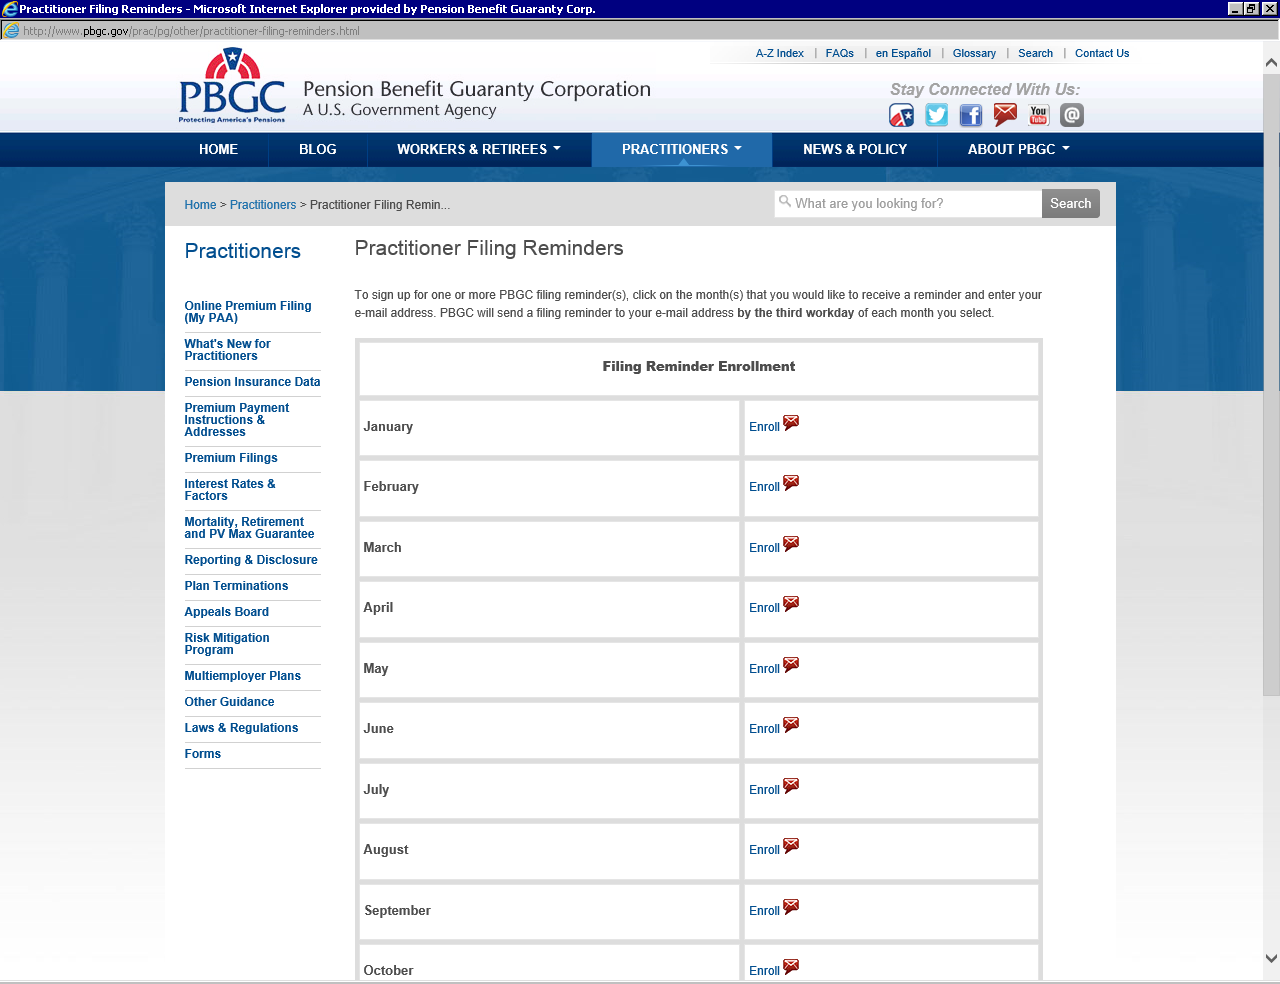Open Pension Insurance Data link
This screenshot has width=1280, height=984.
252,382
